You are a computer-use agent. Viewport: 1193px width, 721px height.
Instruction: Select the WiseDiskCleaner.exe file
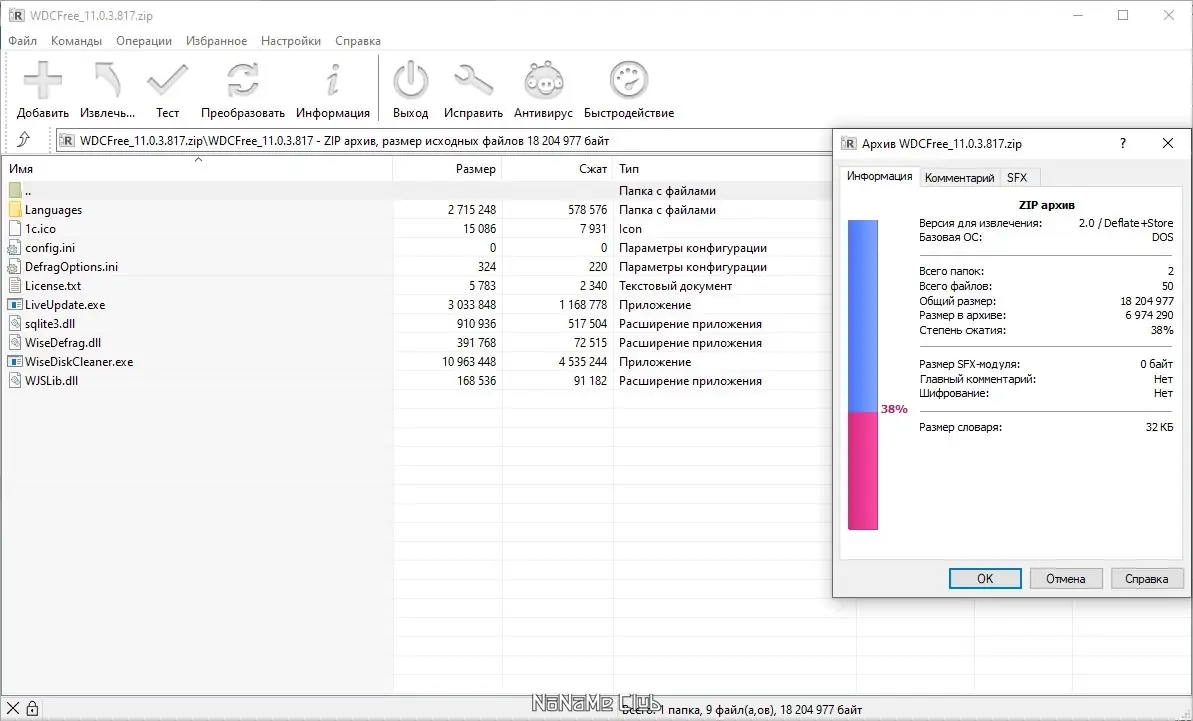pos(77,361)
